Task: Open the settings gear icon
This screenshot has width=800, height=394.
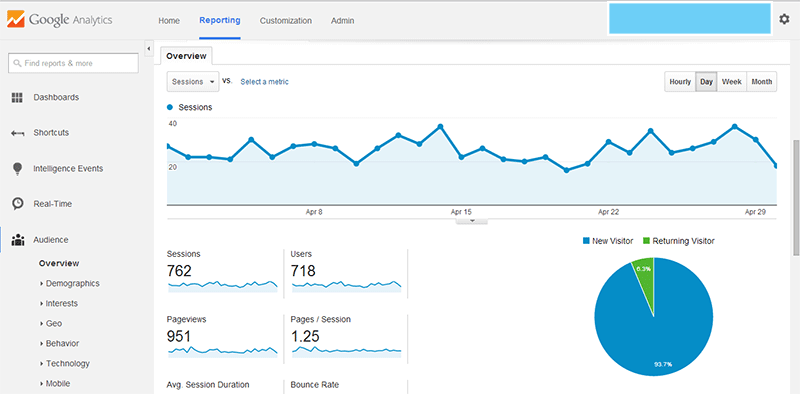Action: [x=784, y=19]
